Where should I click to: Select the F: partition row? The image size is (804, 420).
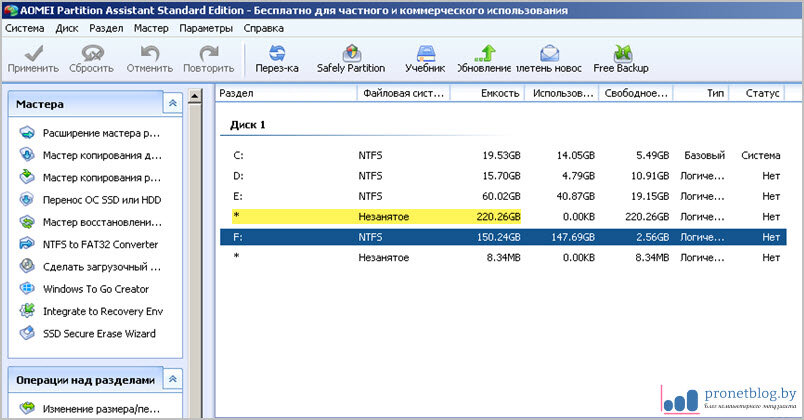(x=503, y=237)
